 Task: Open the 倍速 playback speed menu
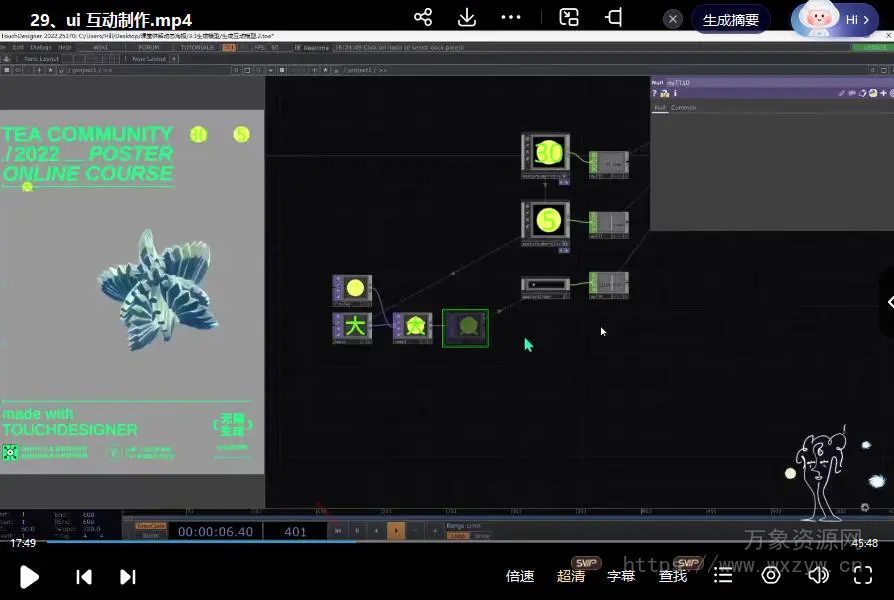pos(520,576)
